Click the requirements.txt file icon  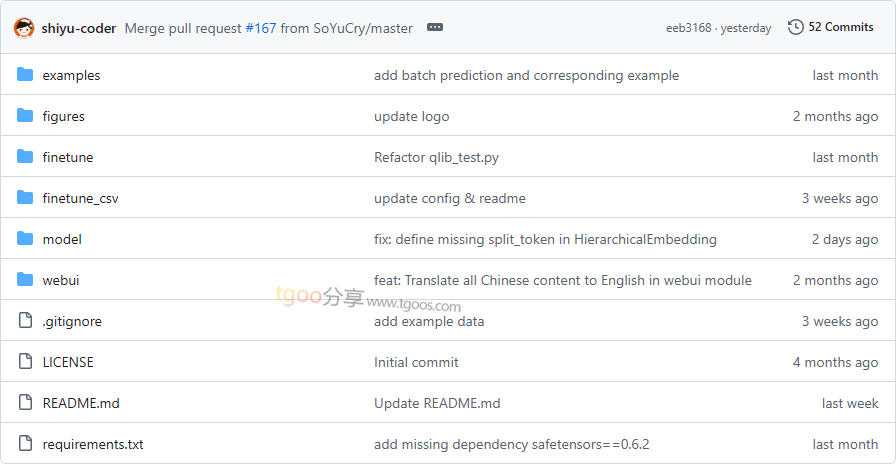click(25, 444)
